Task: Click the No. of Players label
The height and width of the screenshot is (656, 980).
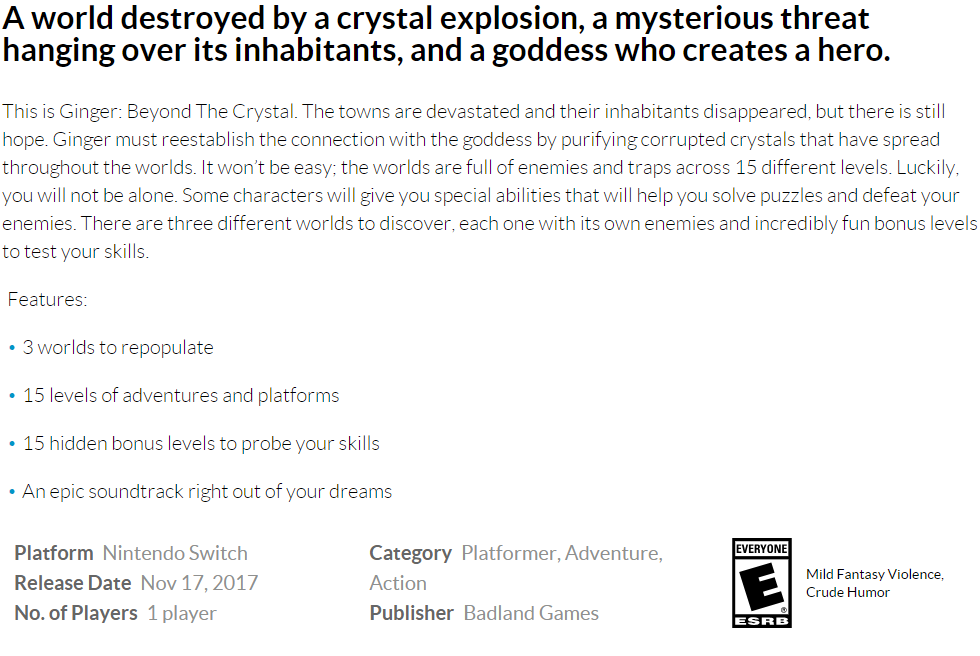Action: pos(76,613)
